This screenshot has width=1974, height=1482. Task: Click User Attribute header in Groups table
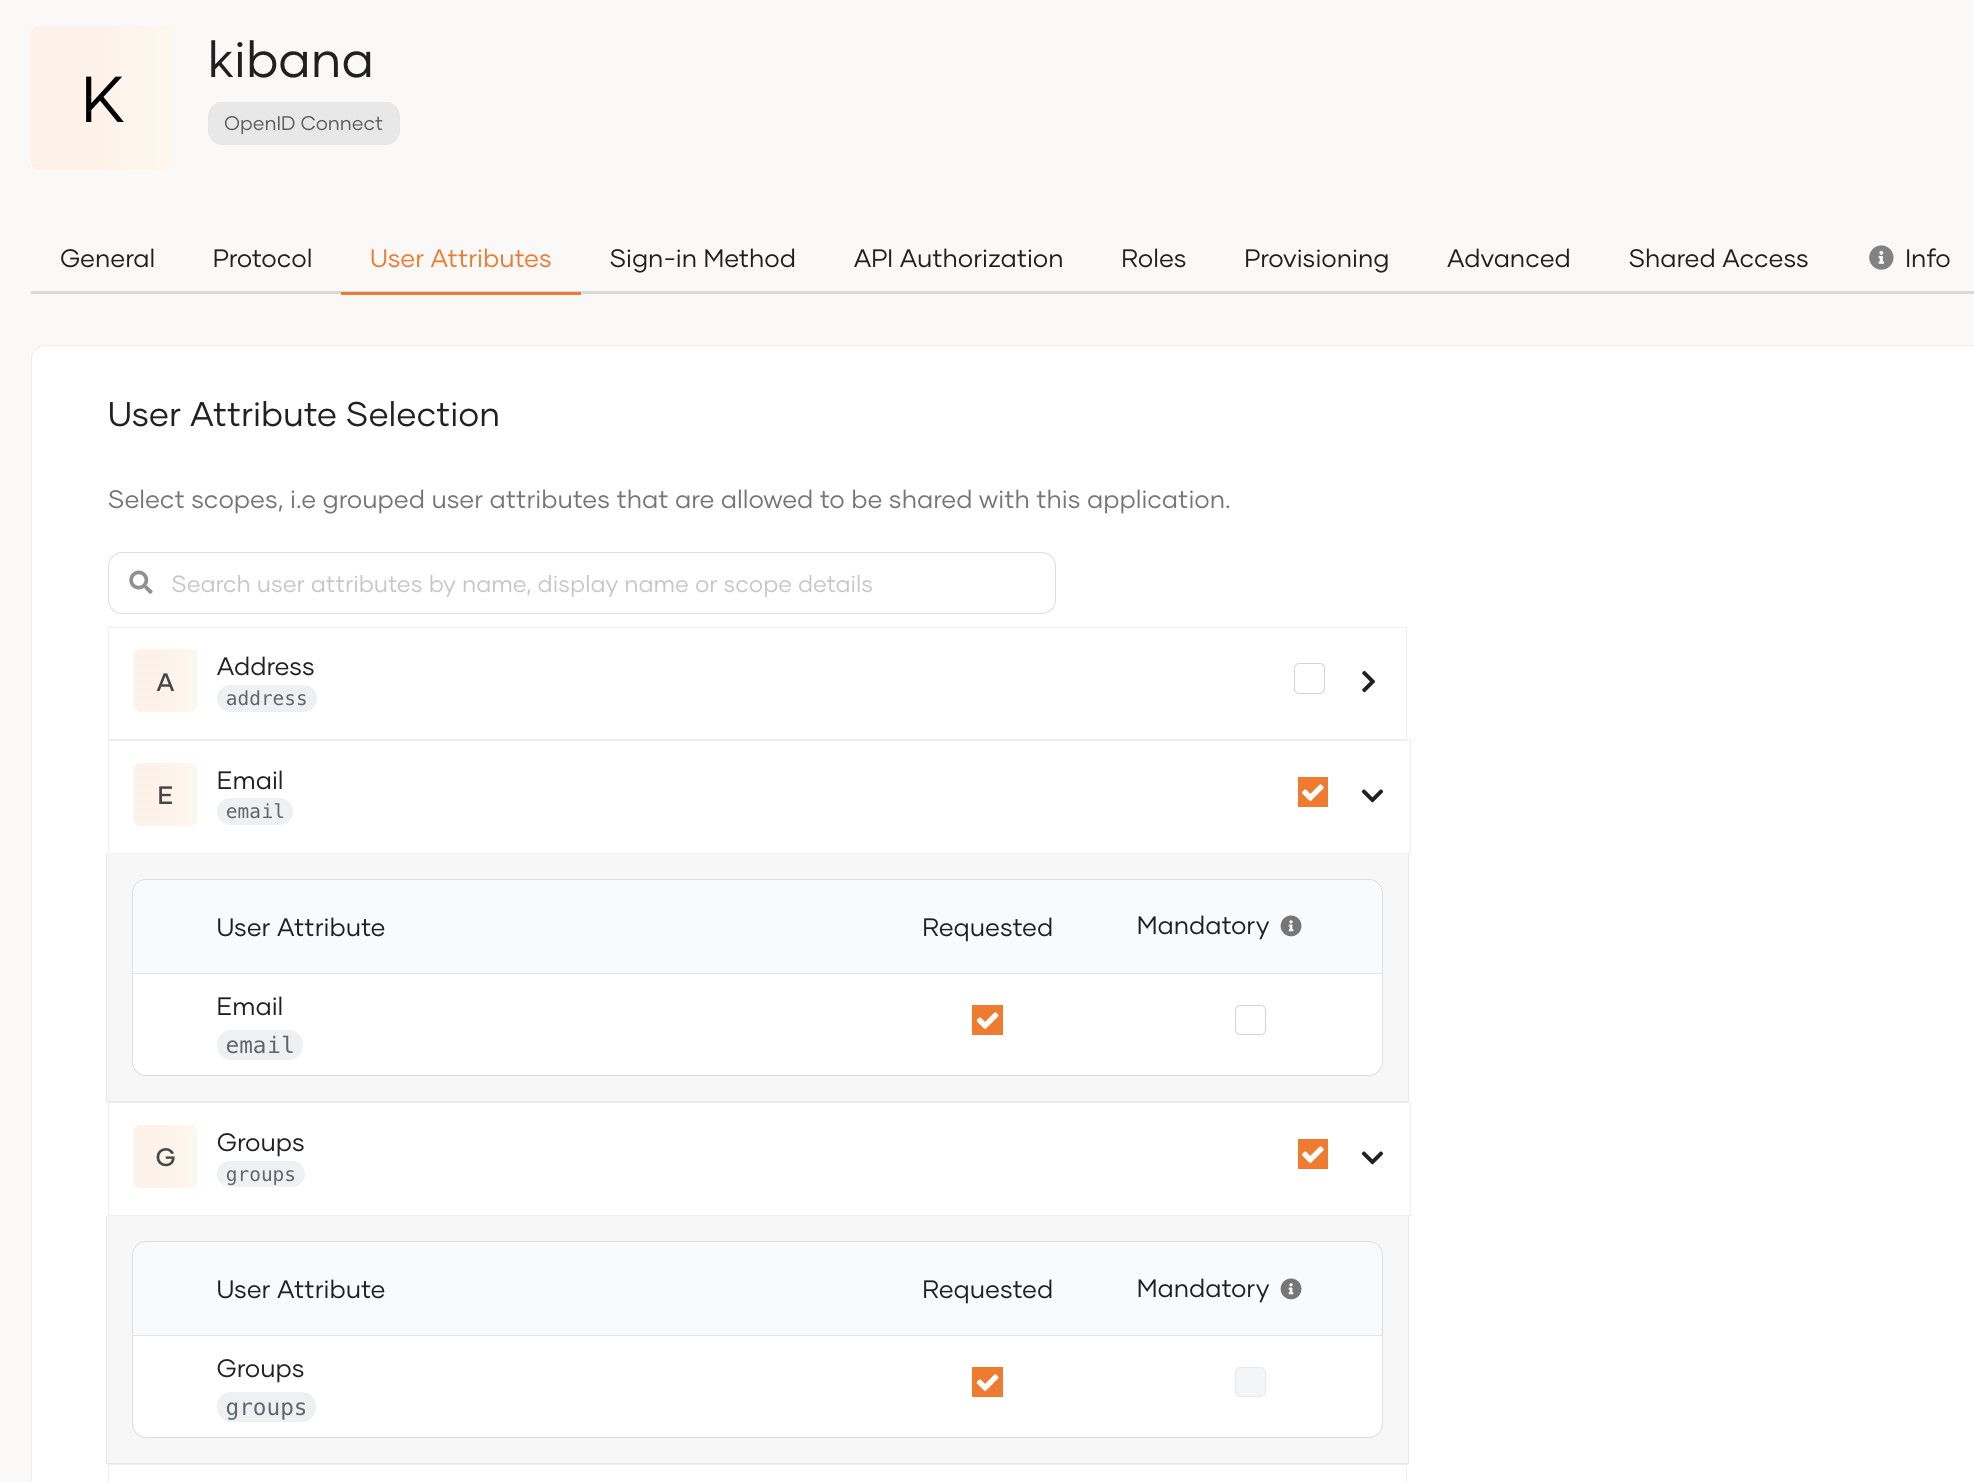[300, 1289]
